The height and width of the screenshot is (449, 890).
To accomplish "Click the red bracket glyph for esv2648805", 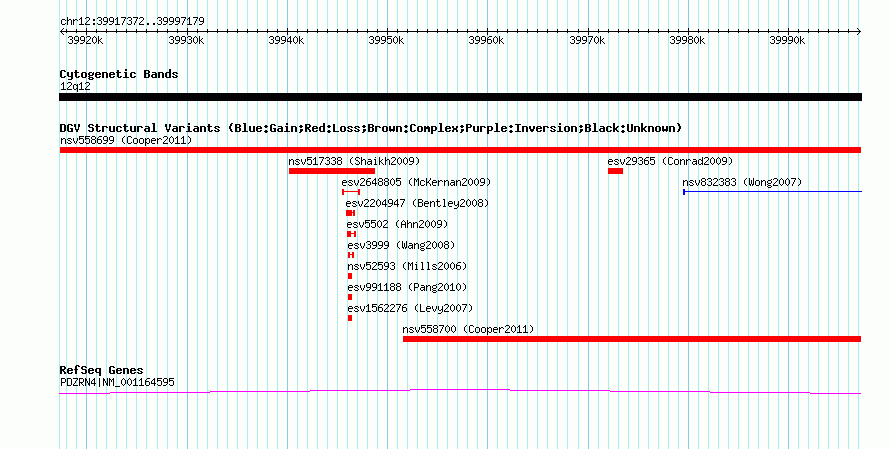I will point(351,192).
